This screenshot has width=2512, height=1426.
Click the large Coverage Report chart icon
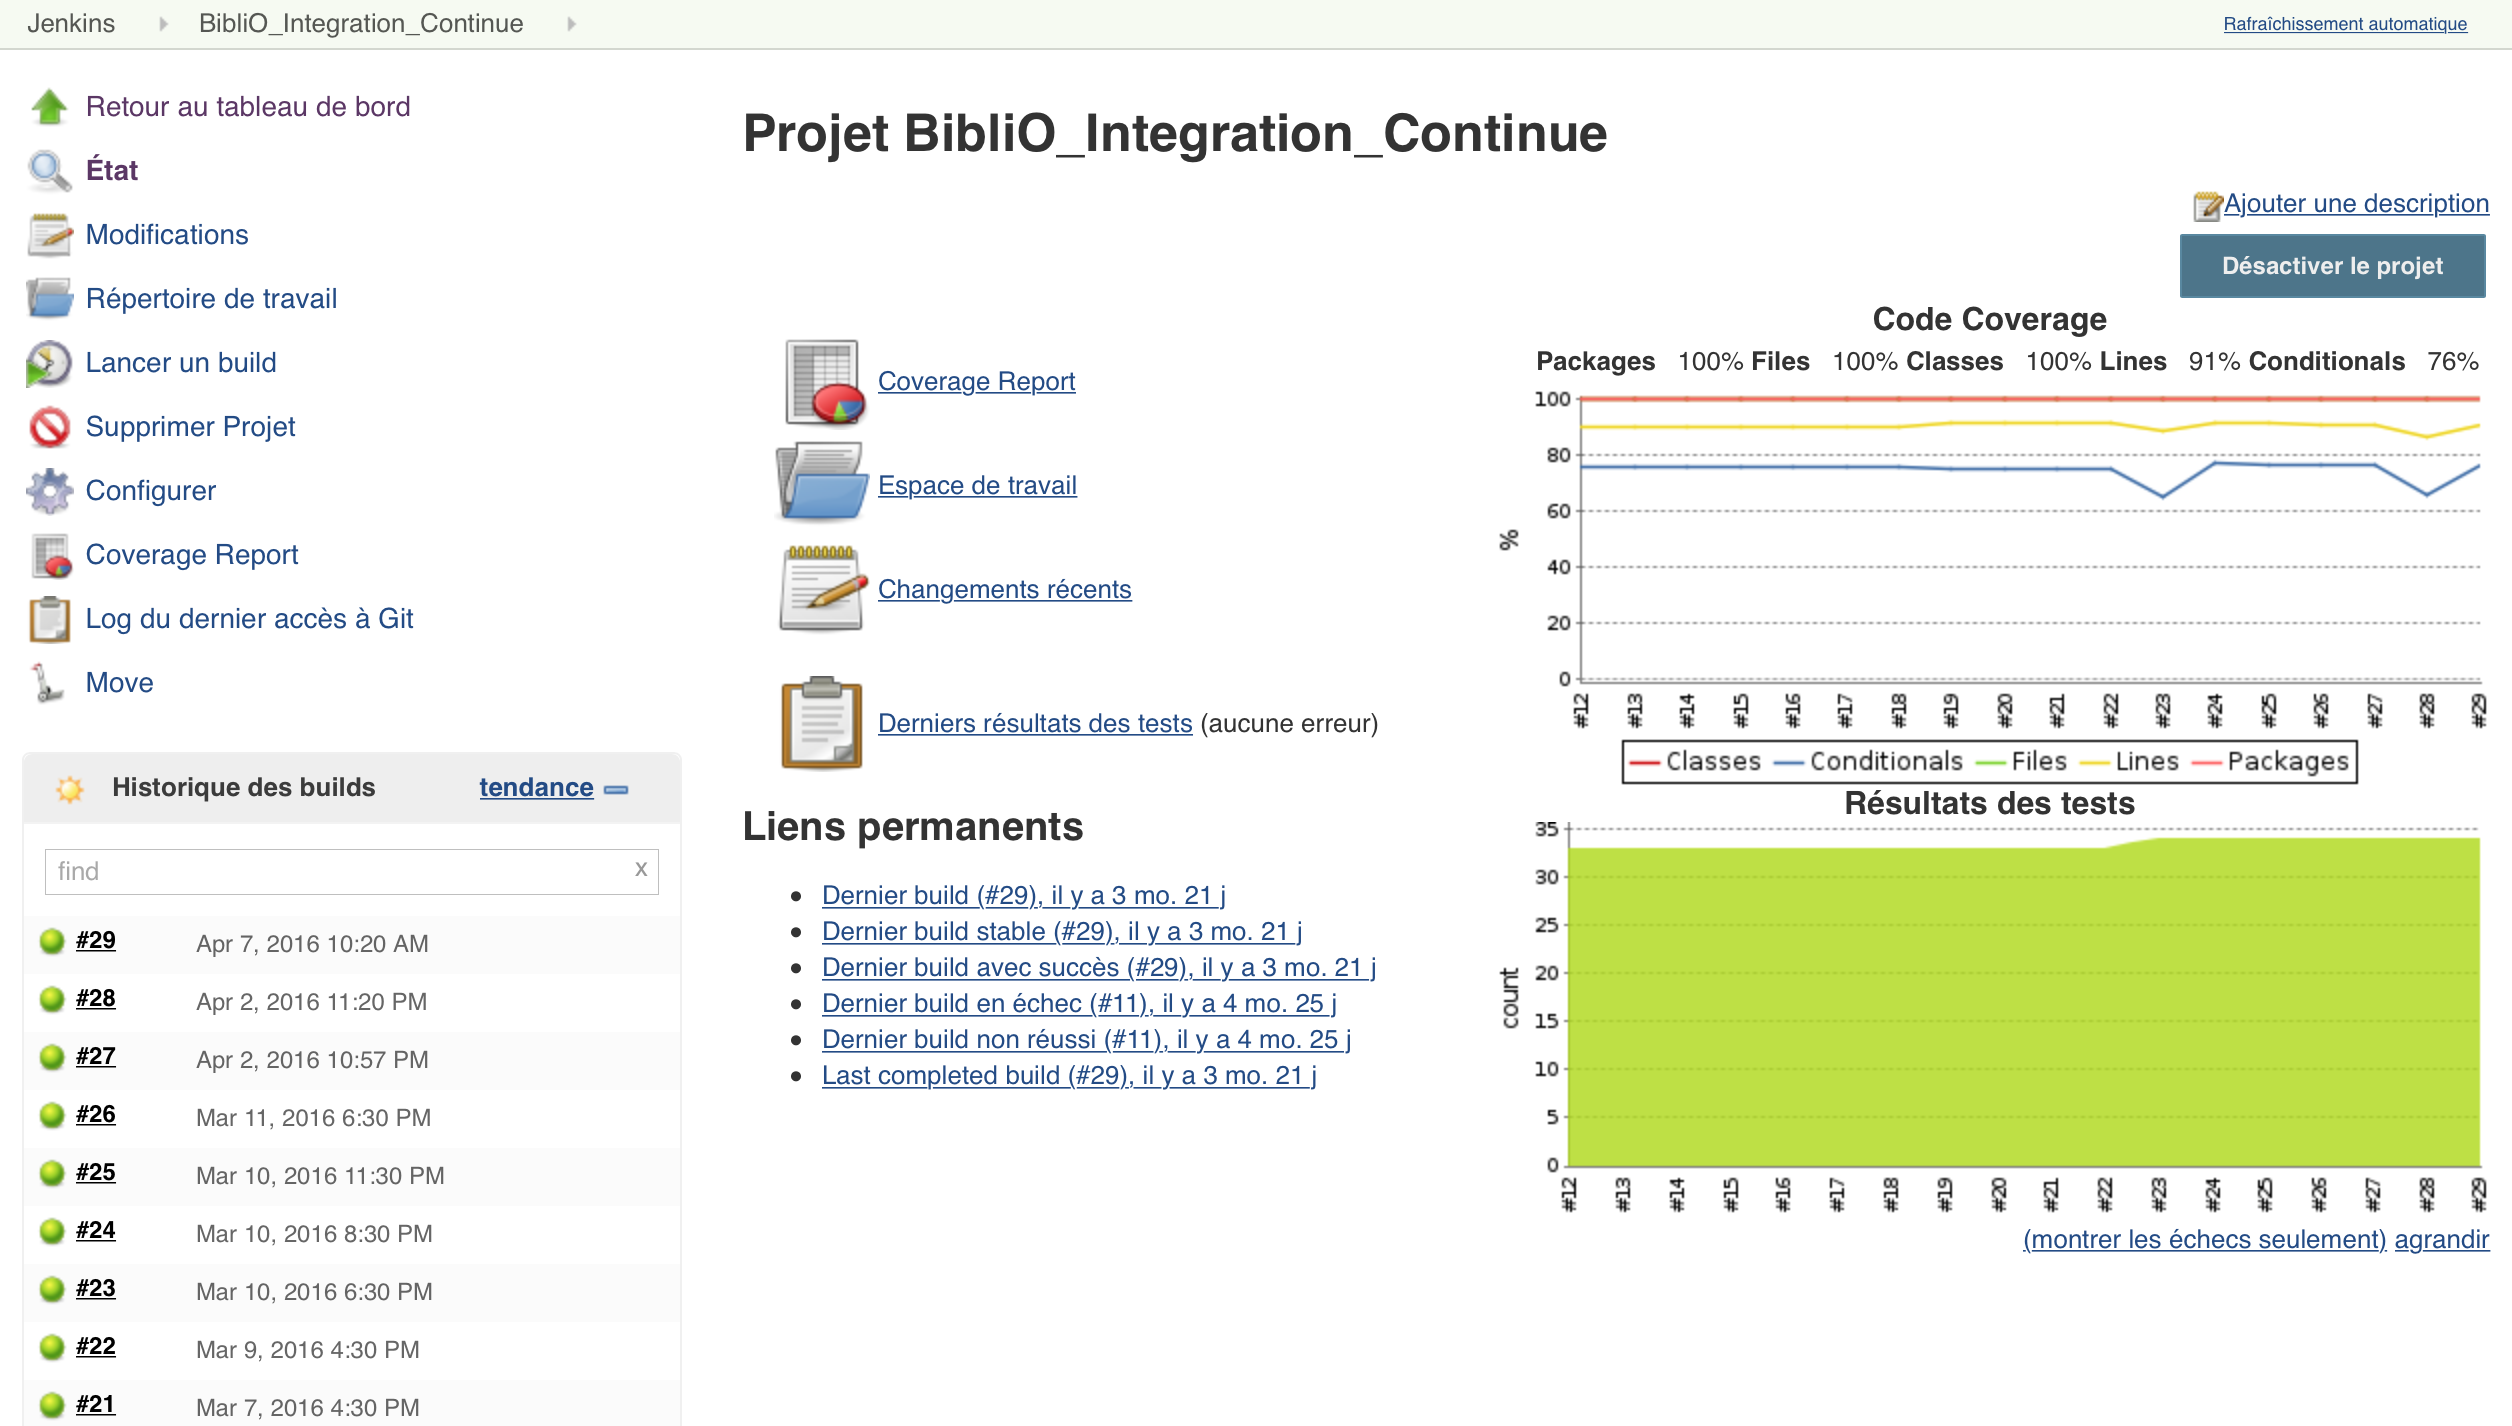click(x=823, y=381)
